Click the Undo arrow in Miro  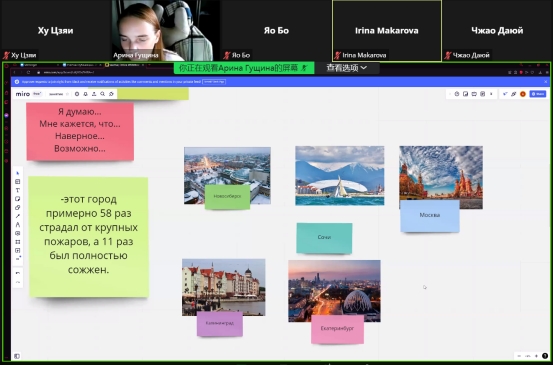coord(18,273)
